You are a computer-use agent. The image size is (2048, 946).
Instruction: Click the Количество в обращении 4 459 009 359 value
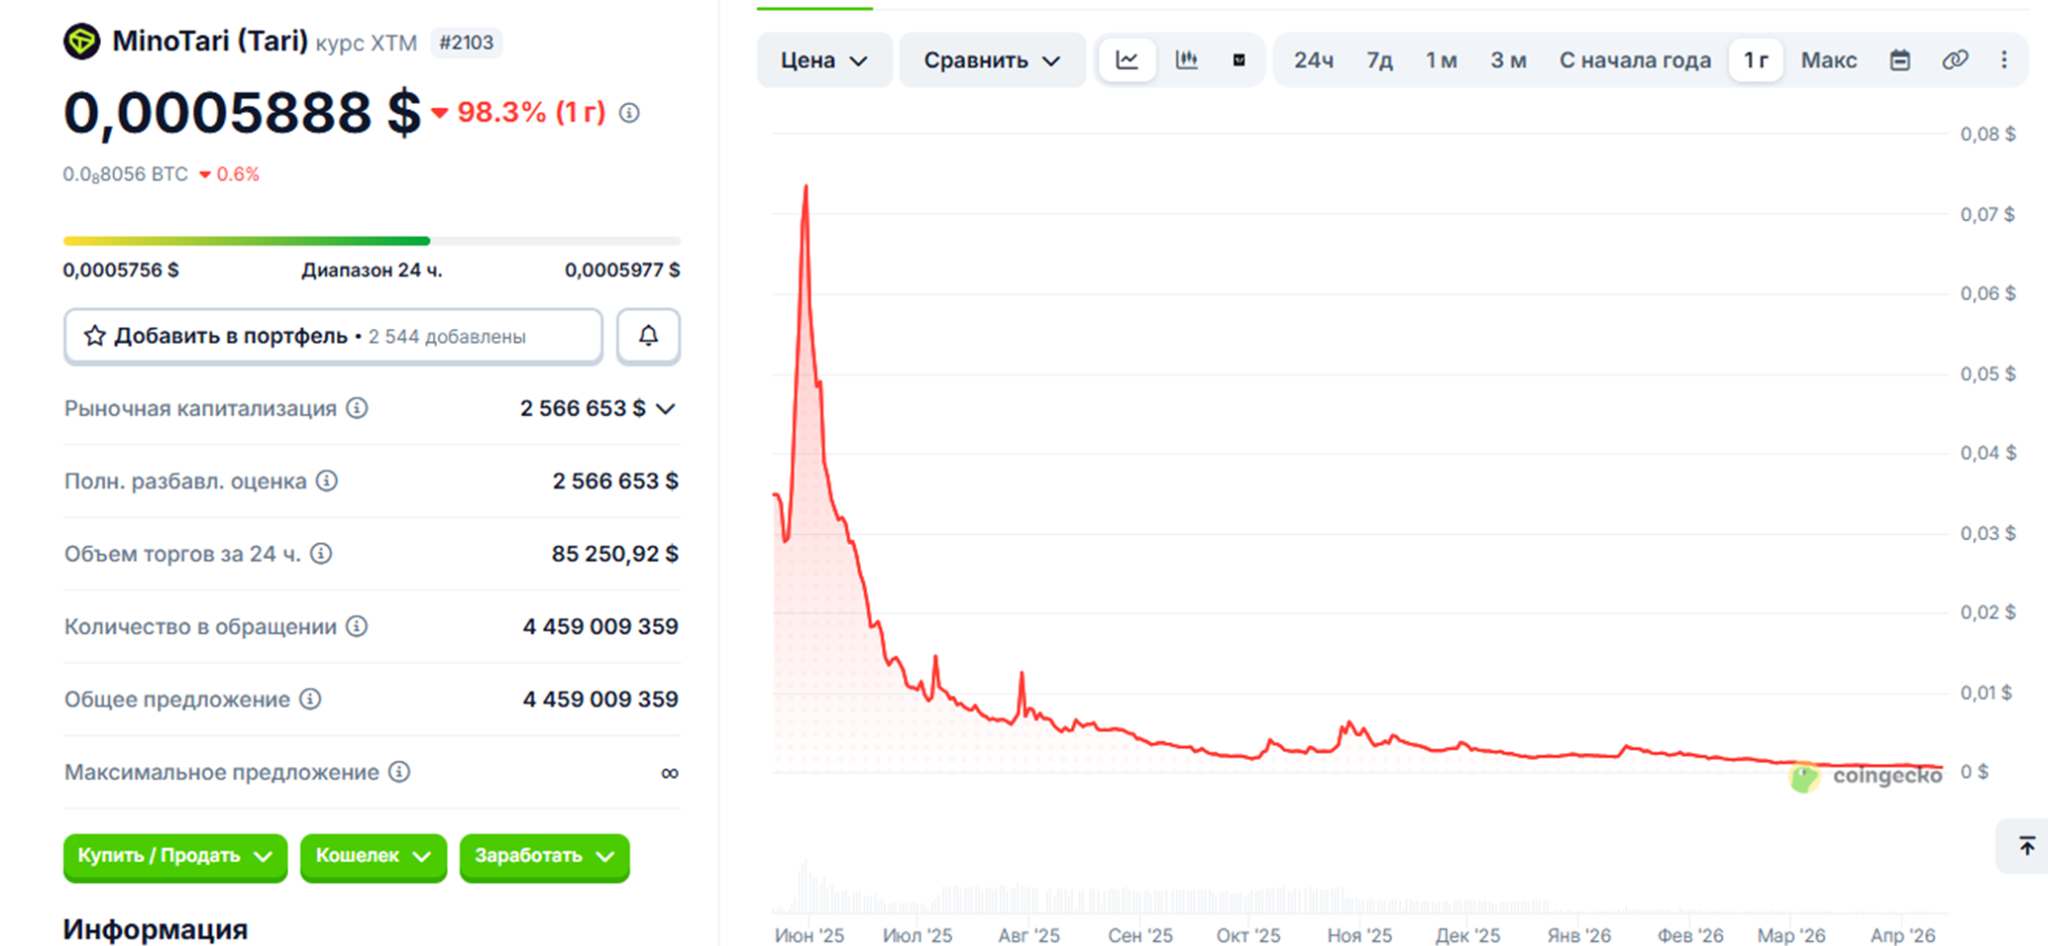[x=600, y=626]
